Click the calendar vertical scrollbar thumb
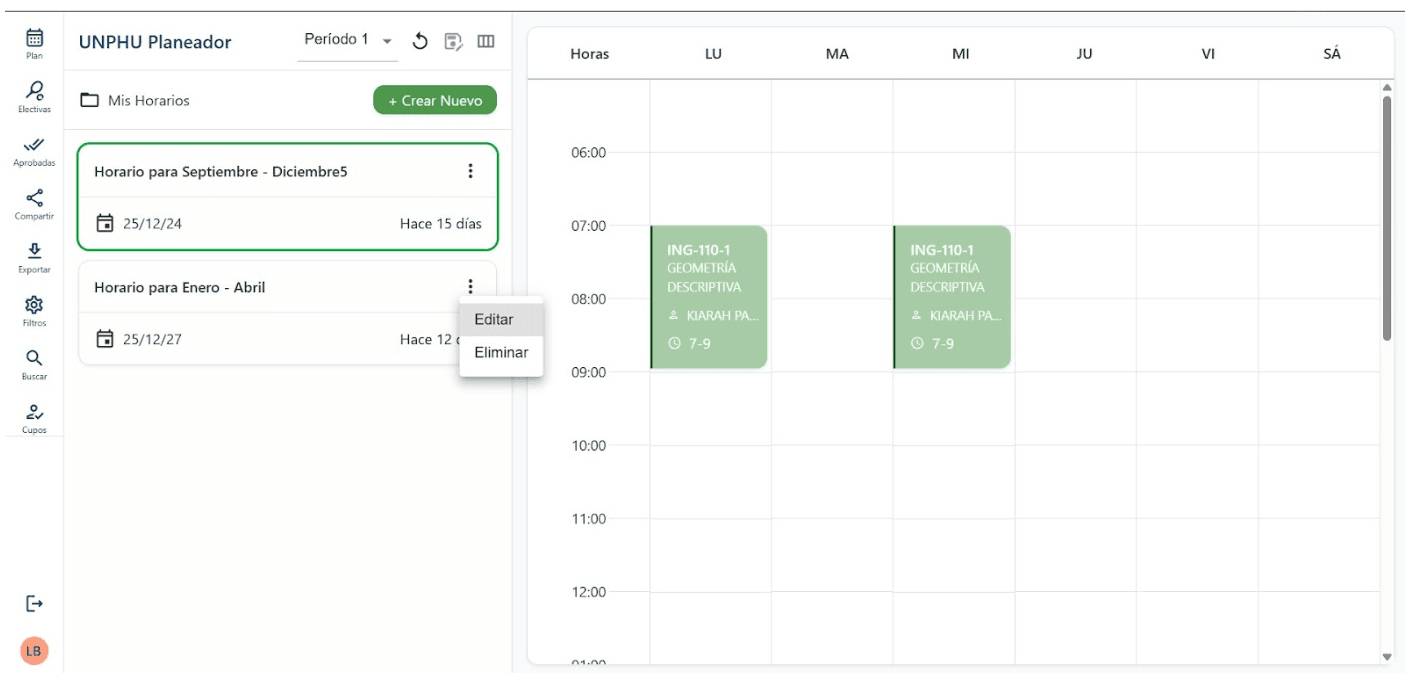This screenshot has width=1405, height=673. [1387, 217]
